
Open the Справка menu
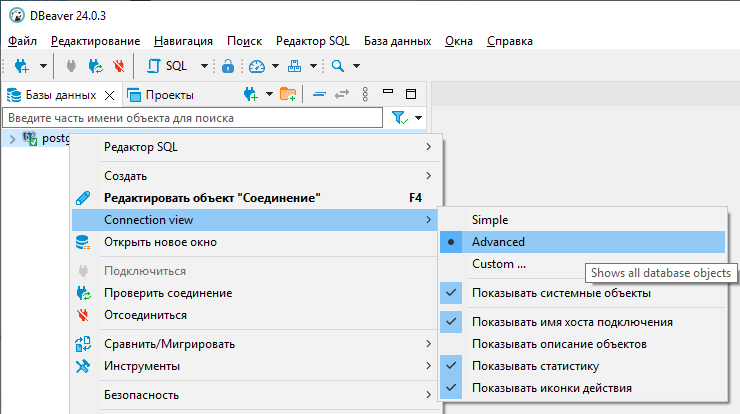(x=510, y=41)
